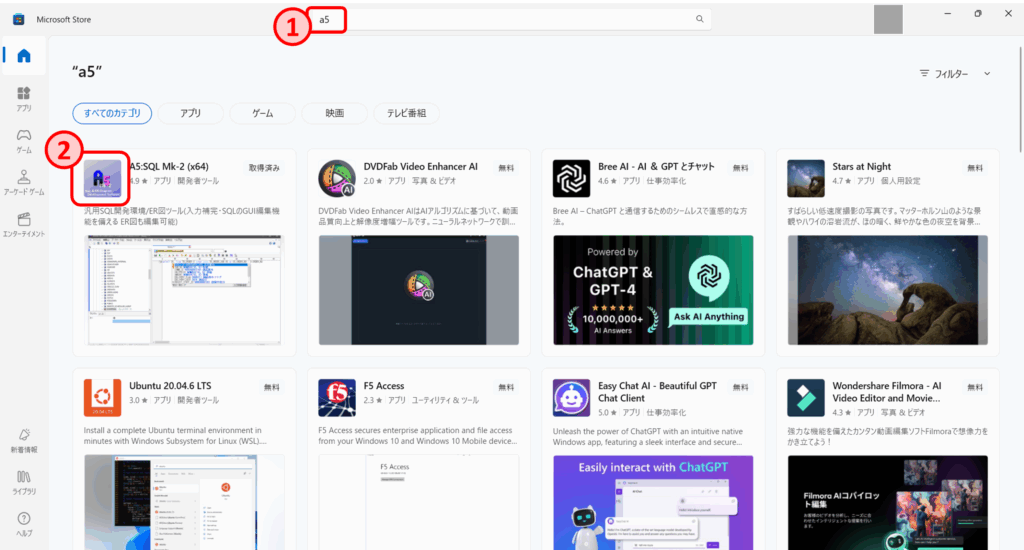This screenshot has height=550, width=1024.
Task: Open the Easy Chat AI banner thumbnail
Action: (653, 502)
